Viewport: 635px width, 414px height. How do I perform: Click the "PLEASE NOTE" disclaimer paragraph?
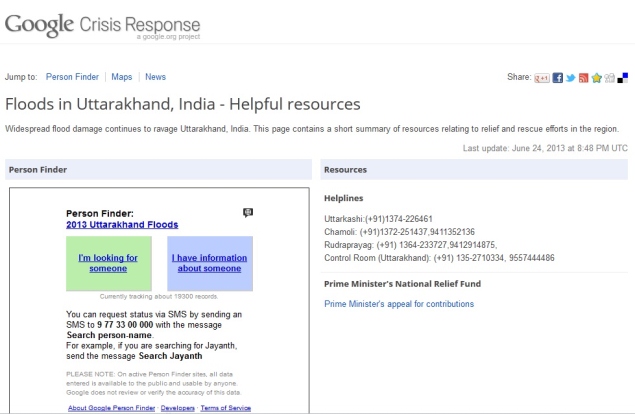(153, 383)
